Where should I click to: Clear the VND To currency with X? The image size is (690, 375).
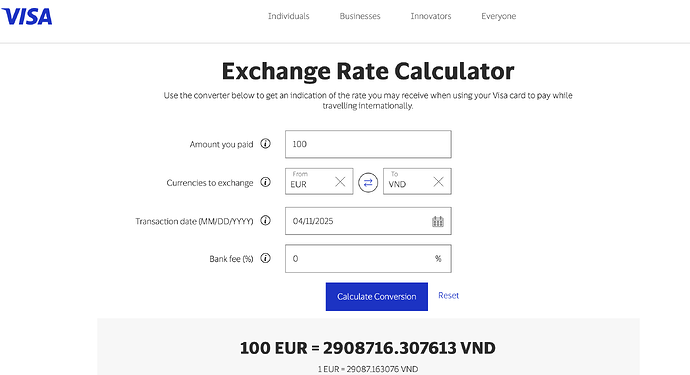pyautogui.click(x=438, y=181)
